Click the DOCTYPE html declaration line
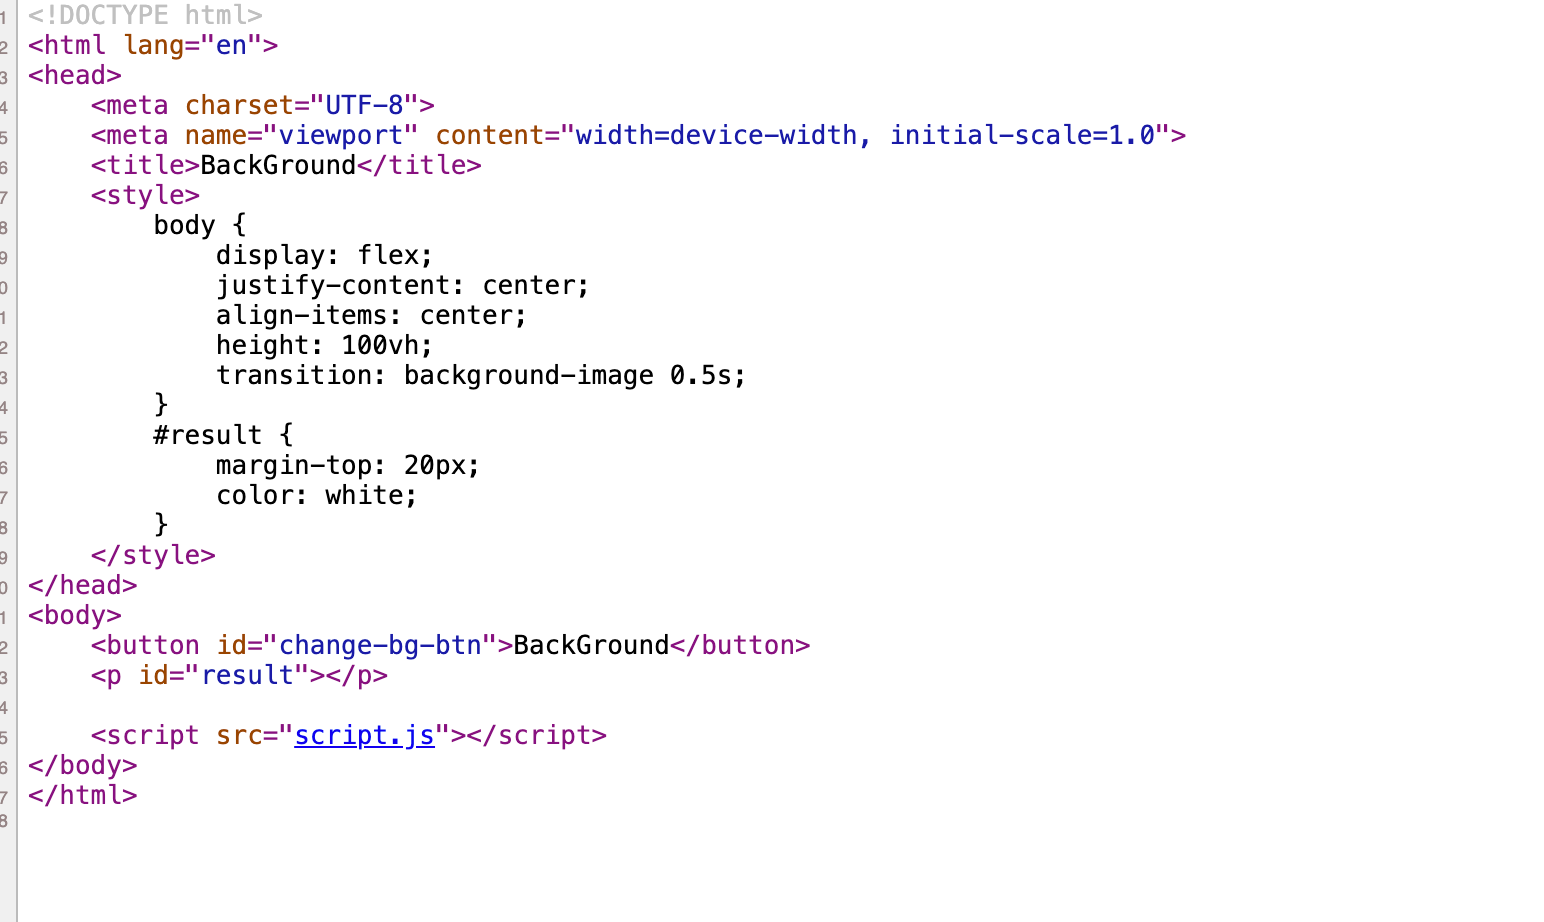Viewport: 1544px width, 922px height. click(145, 15)
